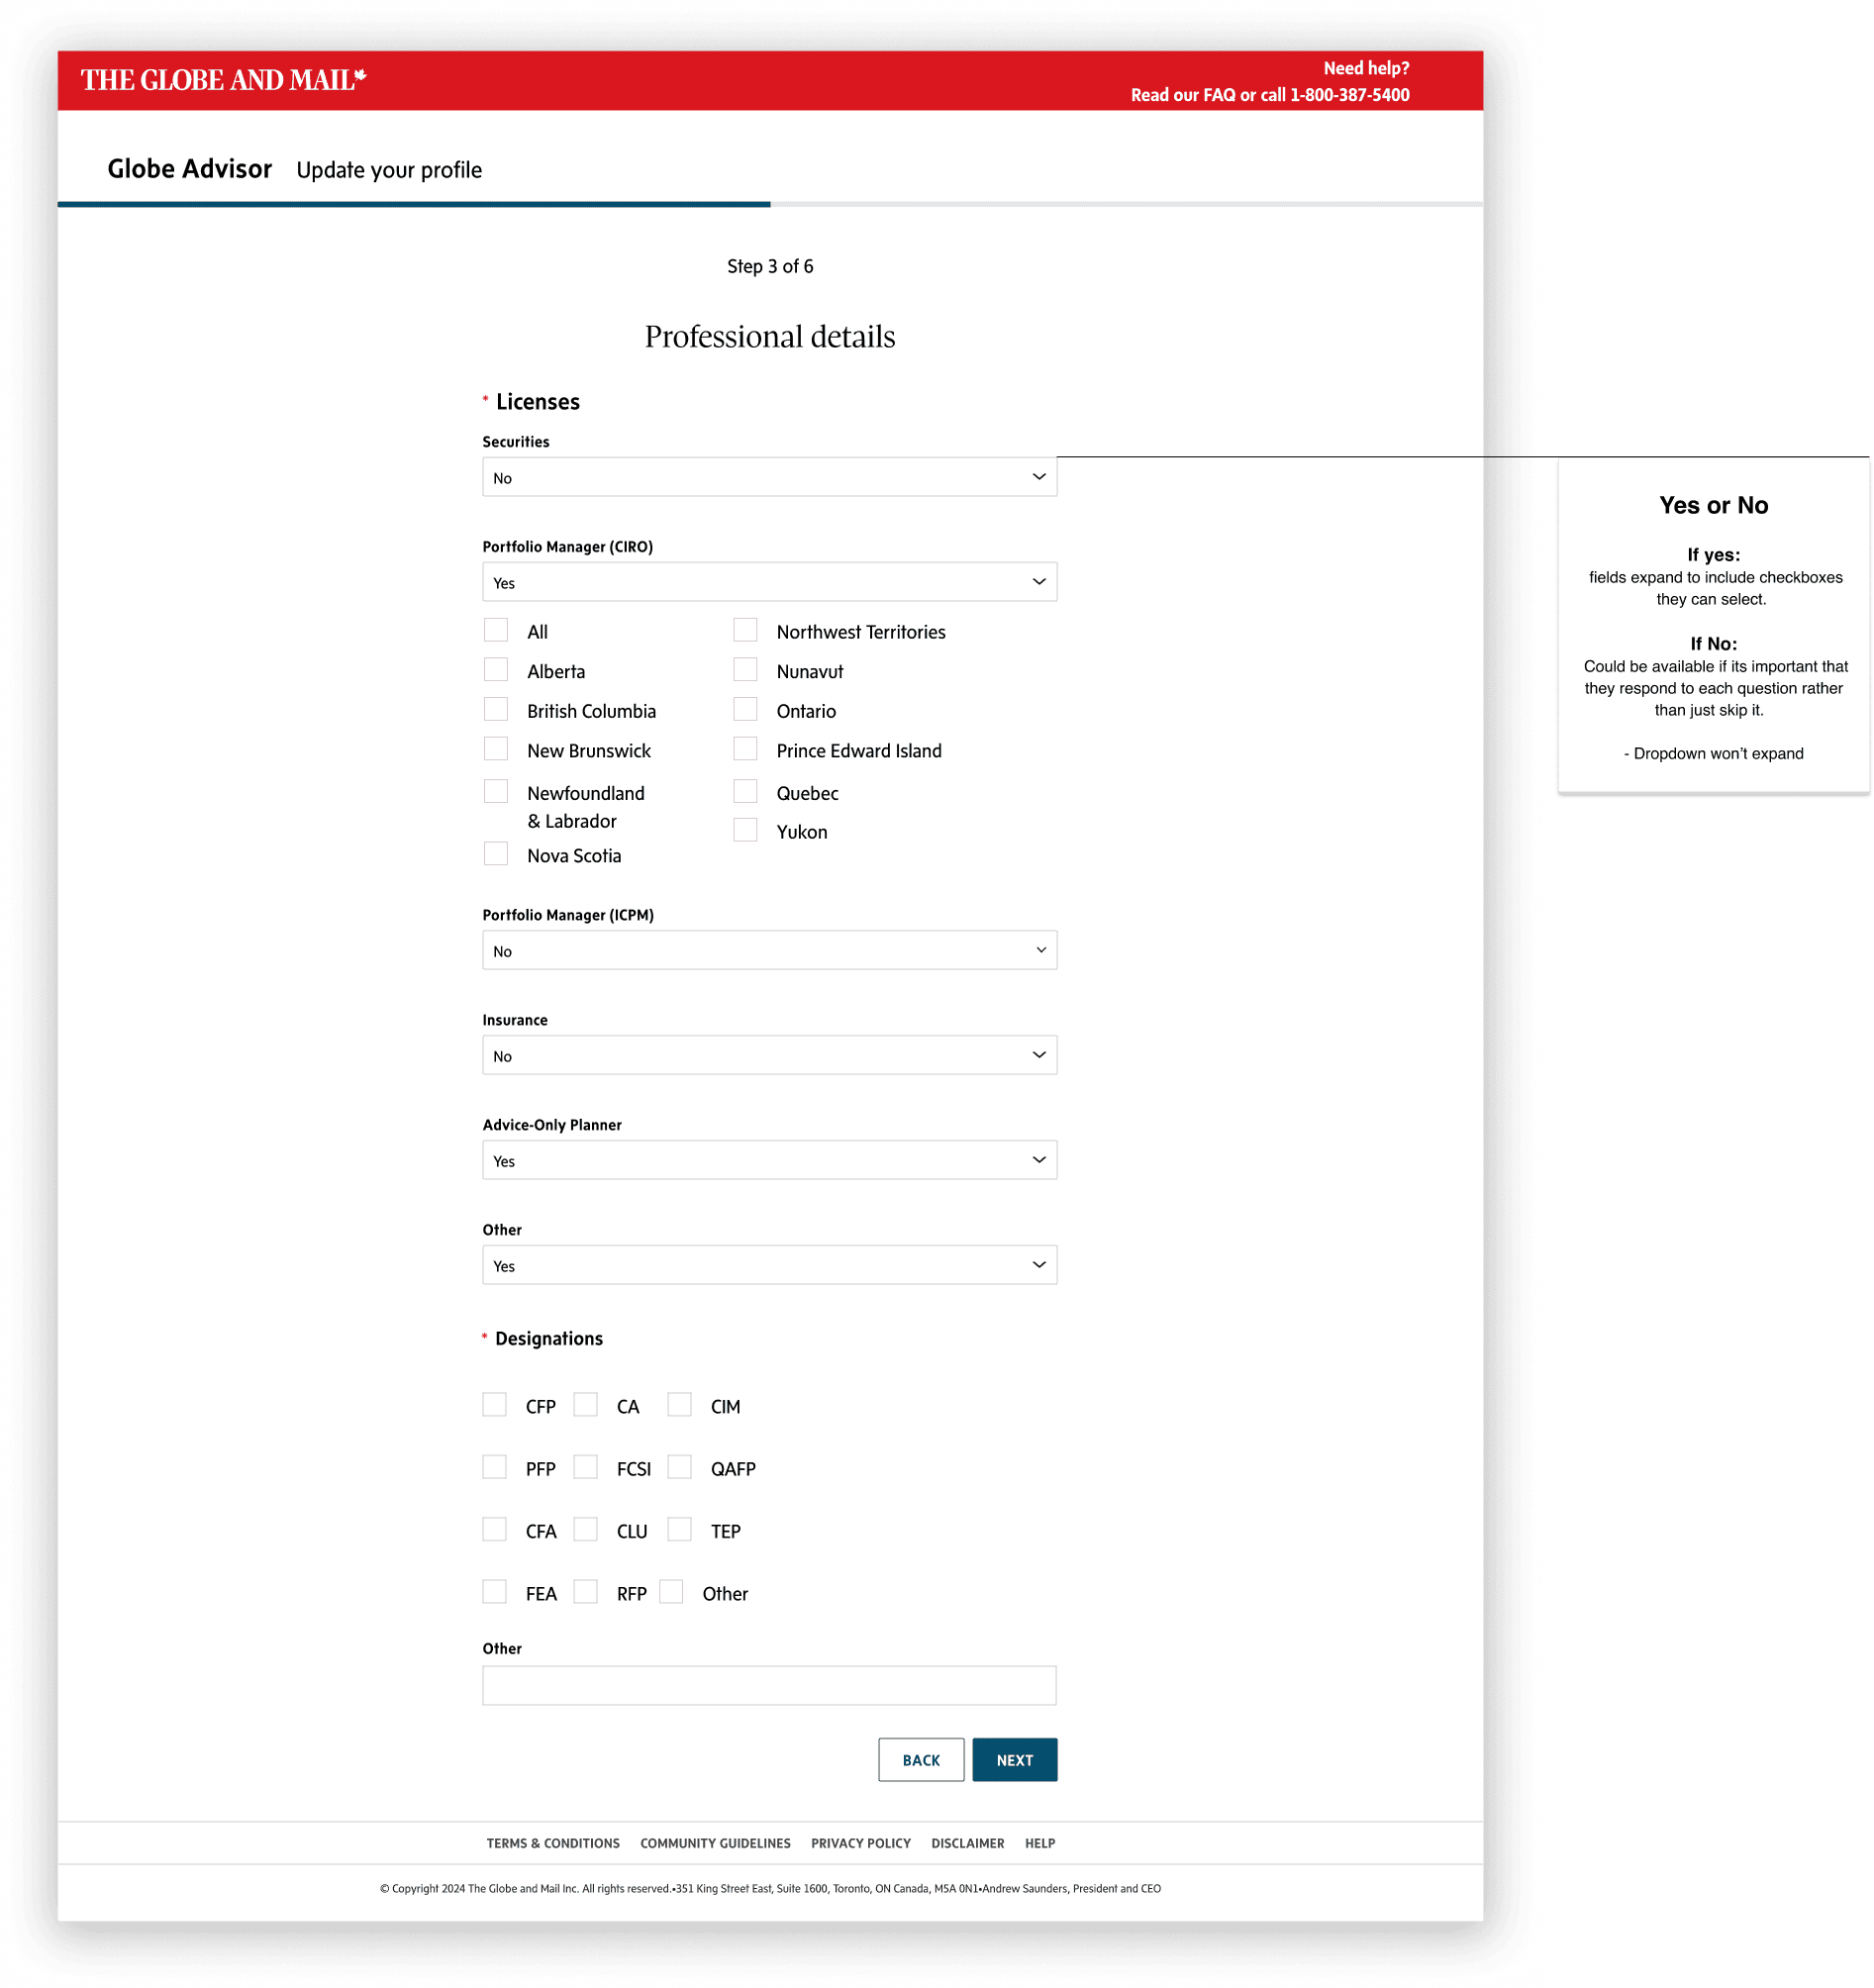1874x1988 pixels.
Task: Select the FEA designation checkbox
Action: [494, 1591]
